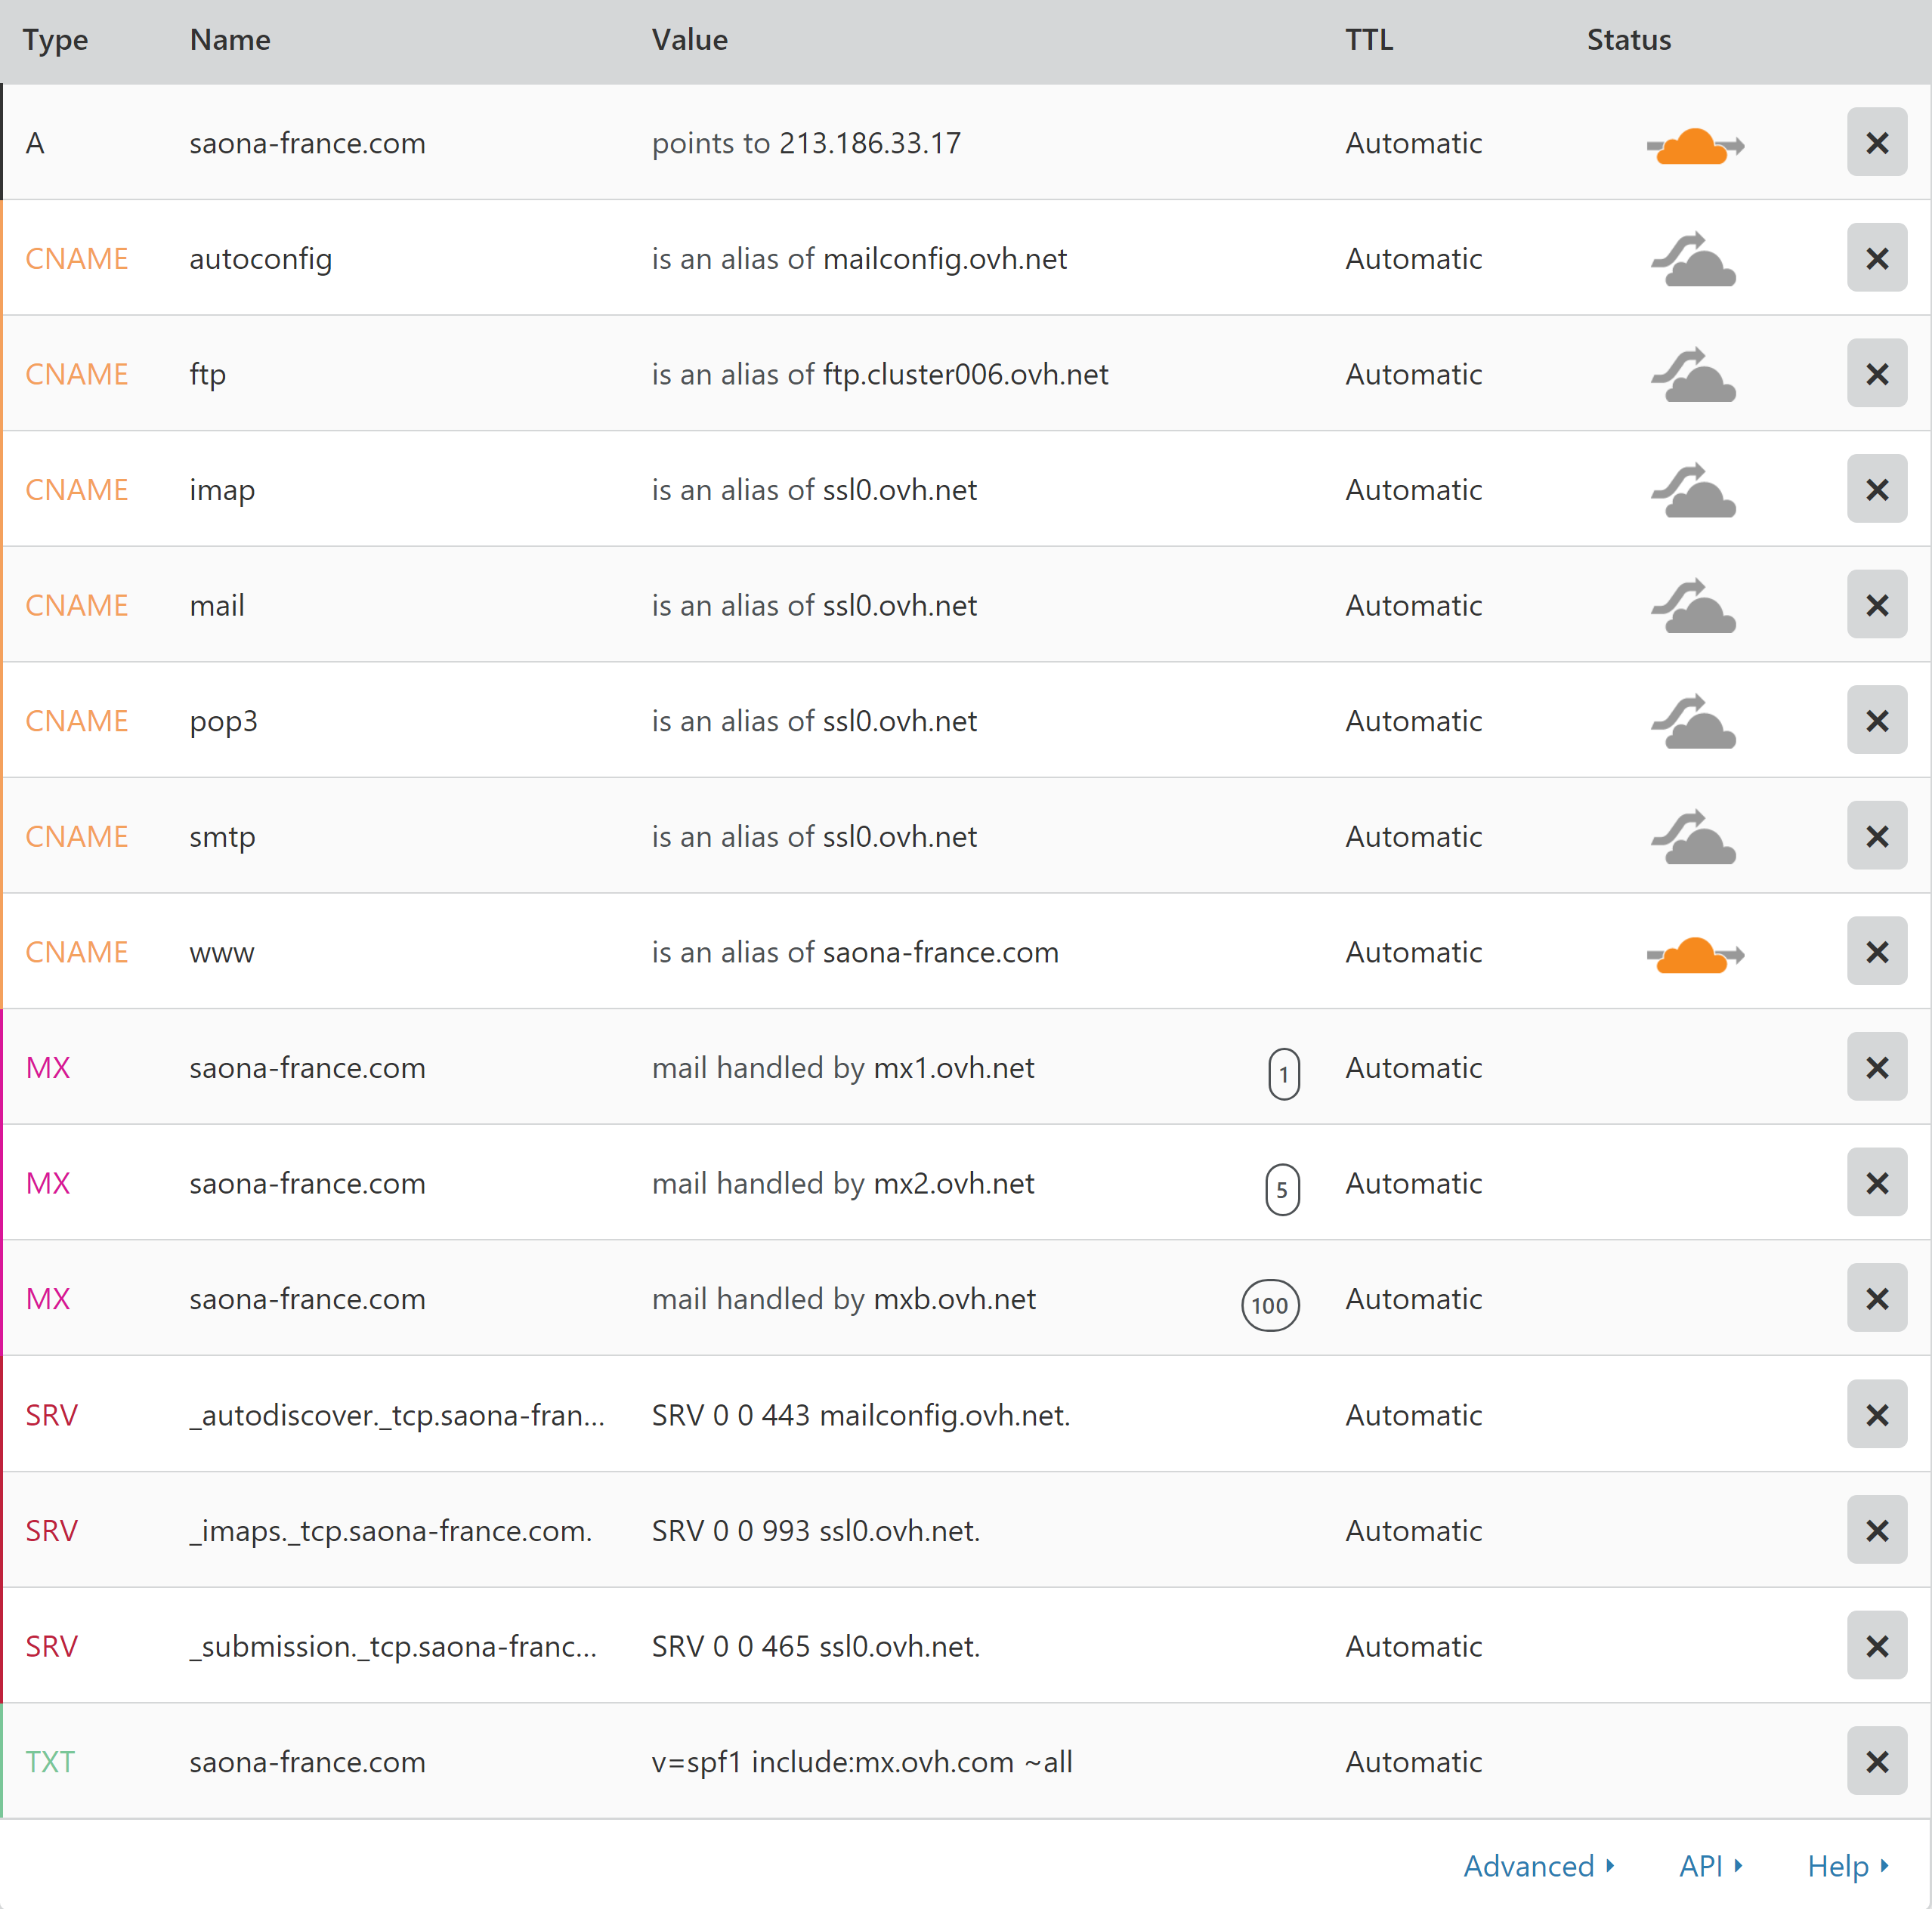Delete the autoconfig CNAME record
1932x1909 pixels.
[1876, 258]
